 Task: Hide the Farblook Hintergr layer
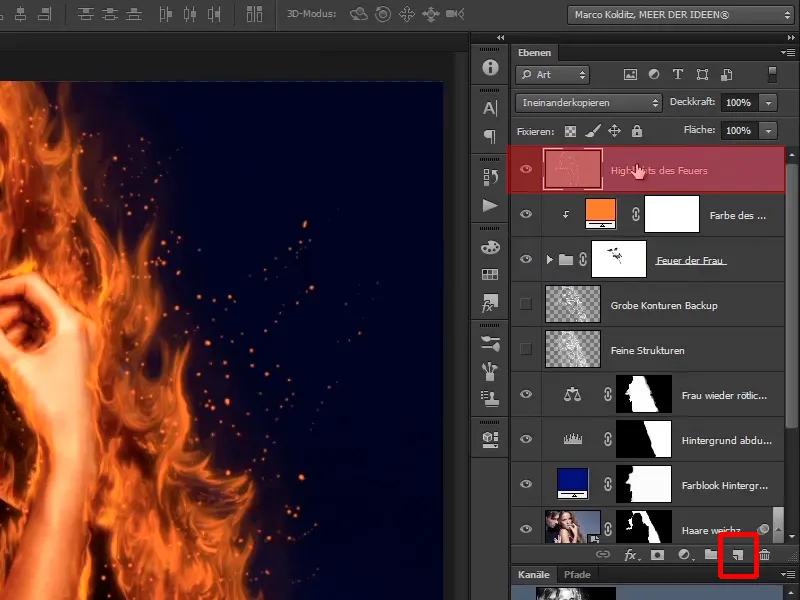click(526, 484)
